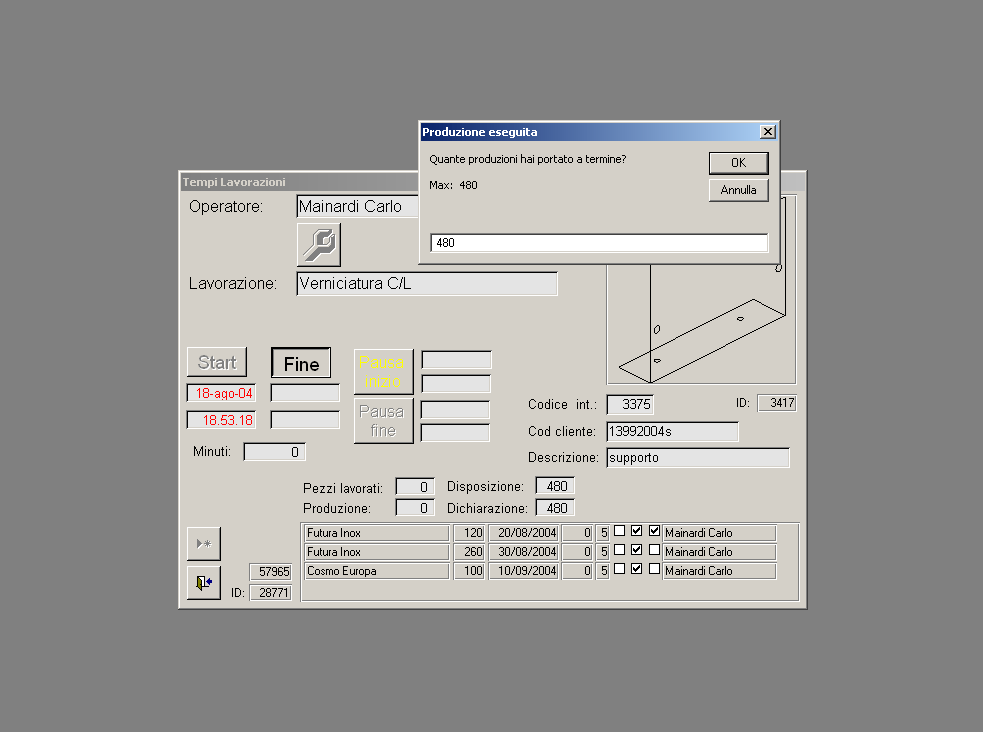This screenshot has width=983, height=732.
Task: Click the wrench tool icon button
Action: pos(318,244)
